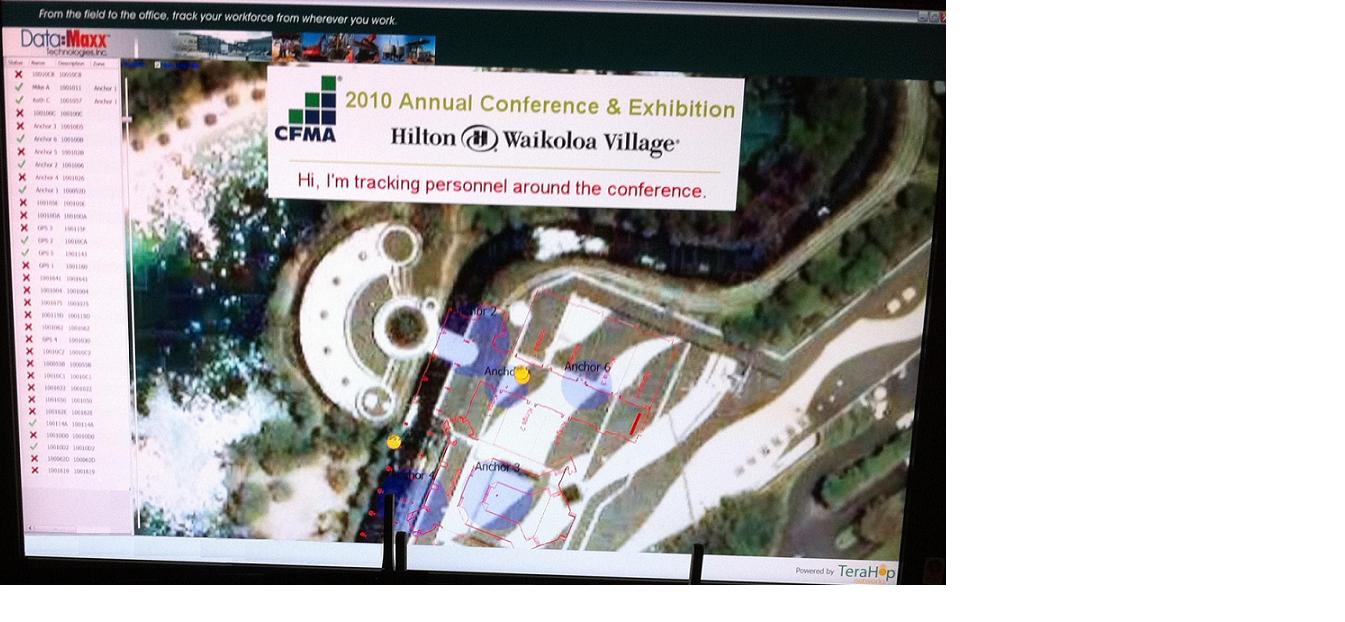Click the green check status icon for Anchor 2
This screenshot has width=1345, height=622.
pyautogui.click(x=21, y=164)
